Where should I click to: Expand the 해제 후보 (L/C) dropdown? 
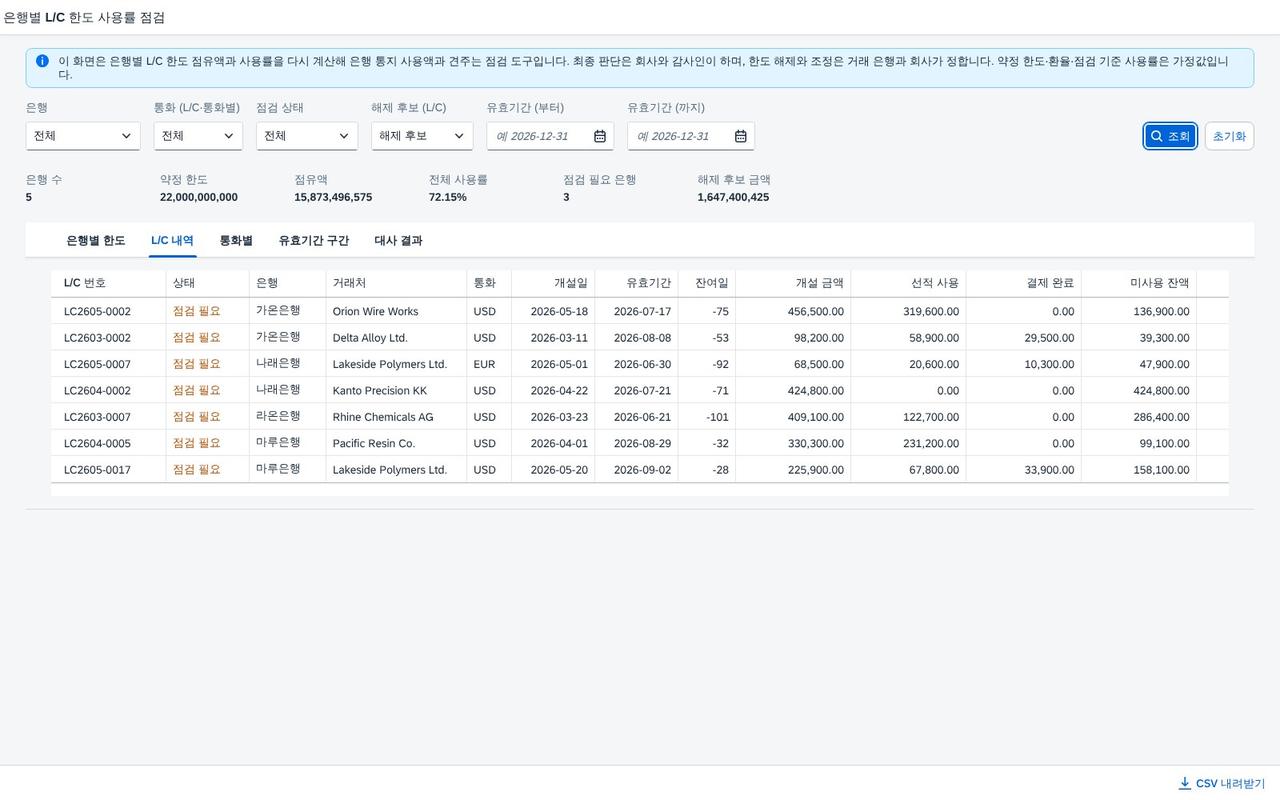pyautogui.click(x=422, y=136)
